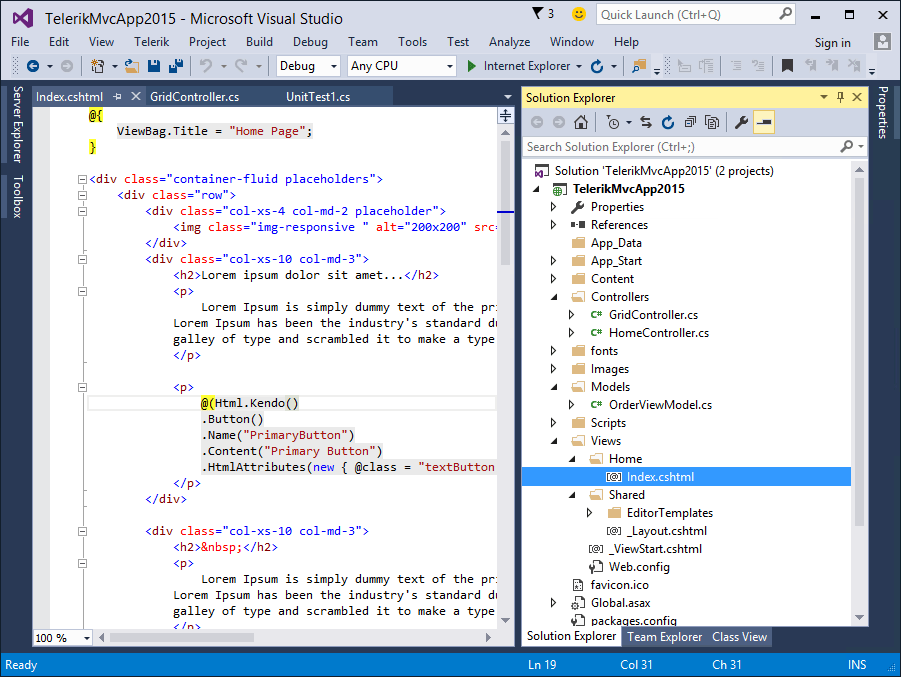Screen dimensions: 901x677
Task: Open the Server Explorer side panel
Action: (x=18, y=124)
